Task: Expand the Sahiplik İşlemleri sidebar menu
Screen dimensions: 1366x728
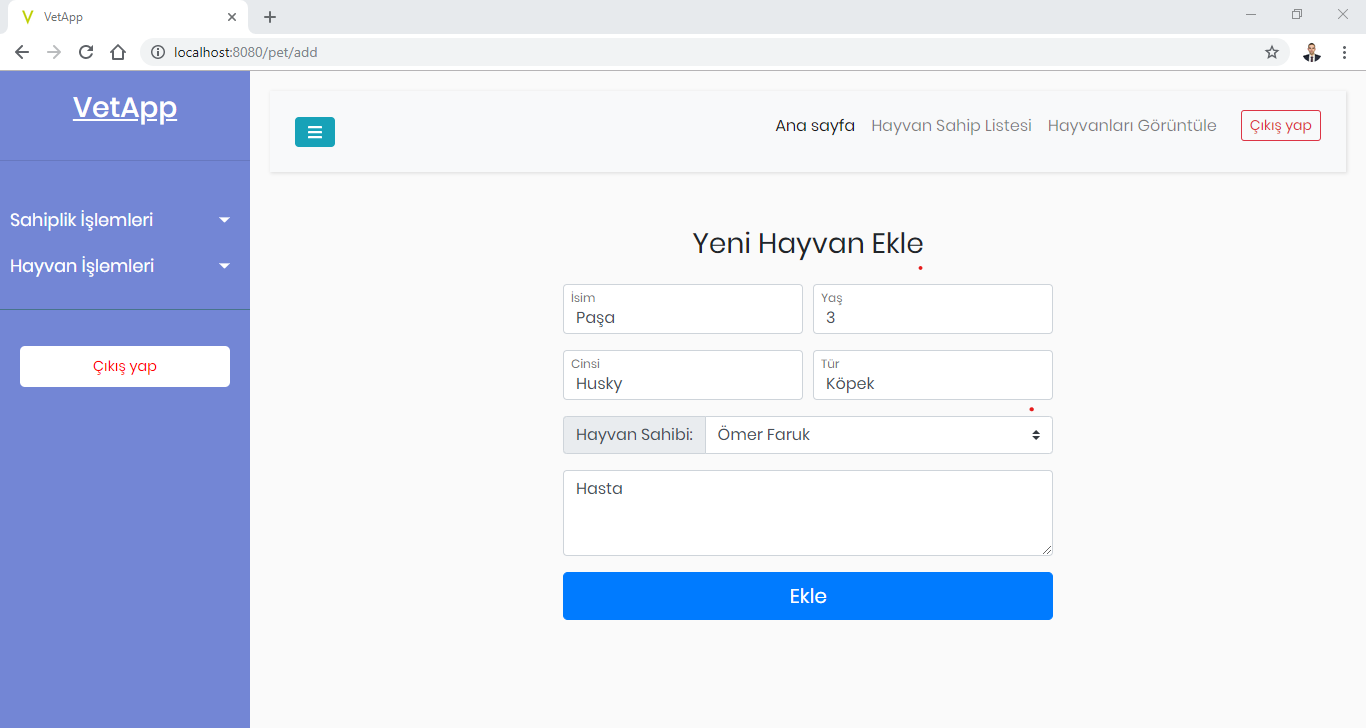Action: pyautogui.click(x=120, y=220)
